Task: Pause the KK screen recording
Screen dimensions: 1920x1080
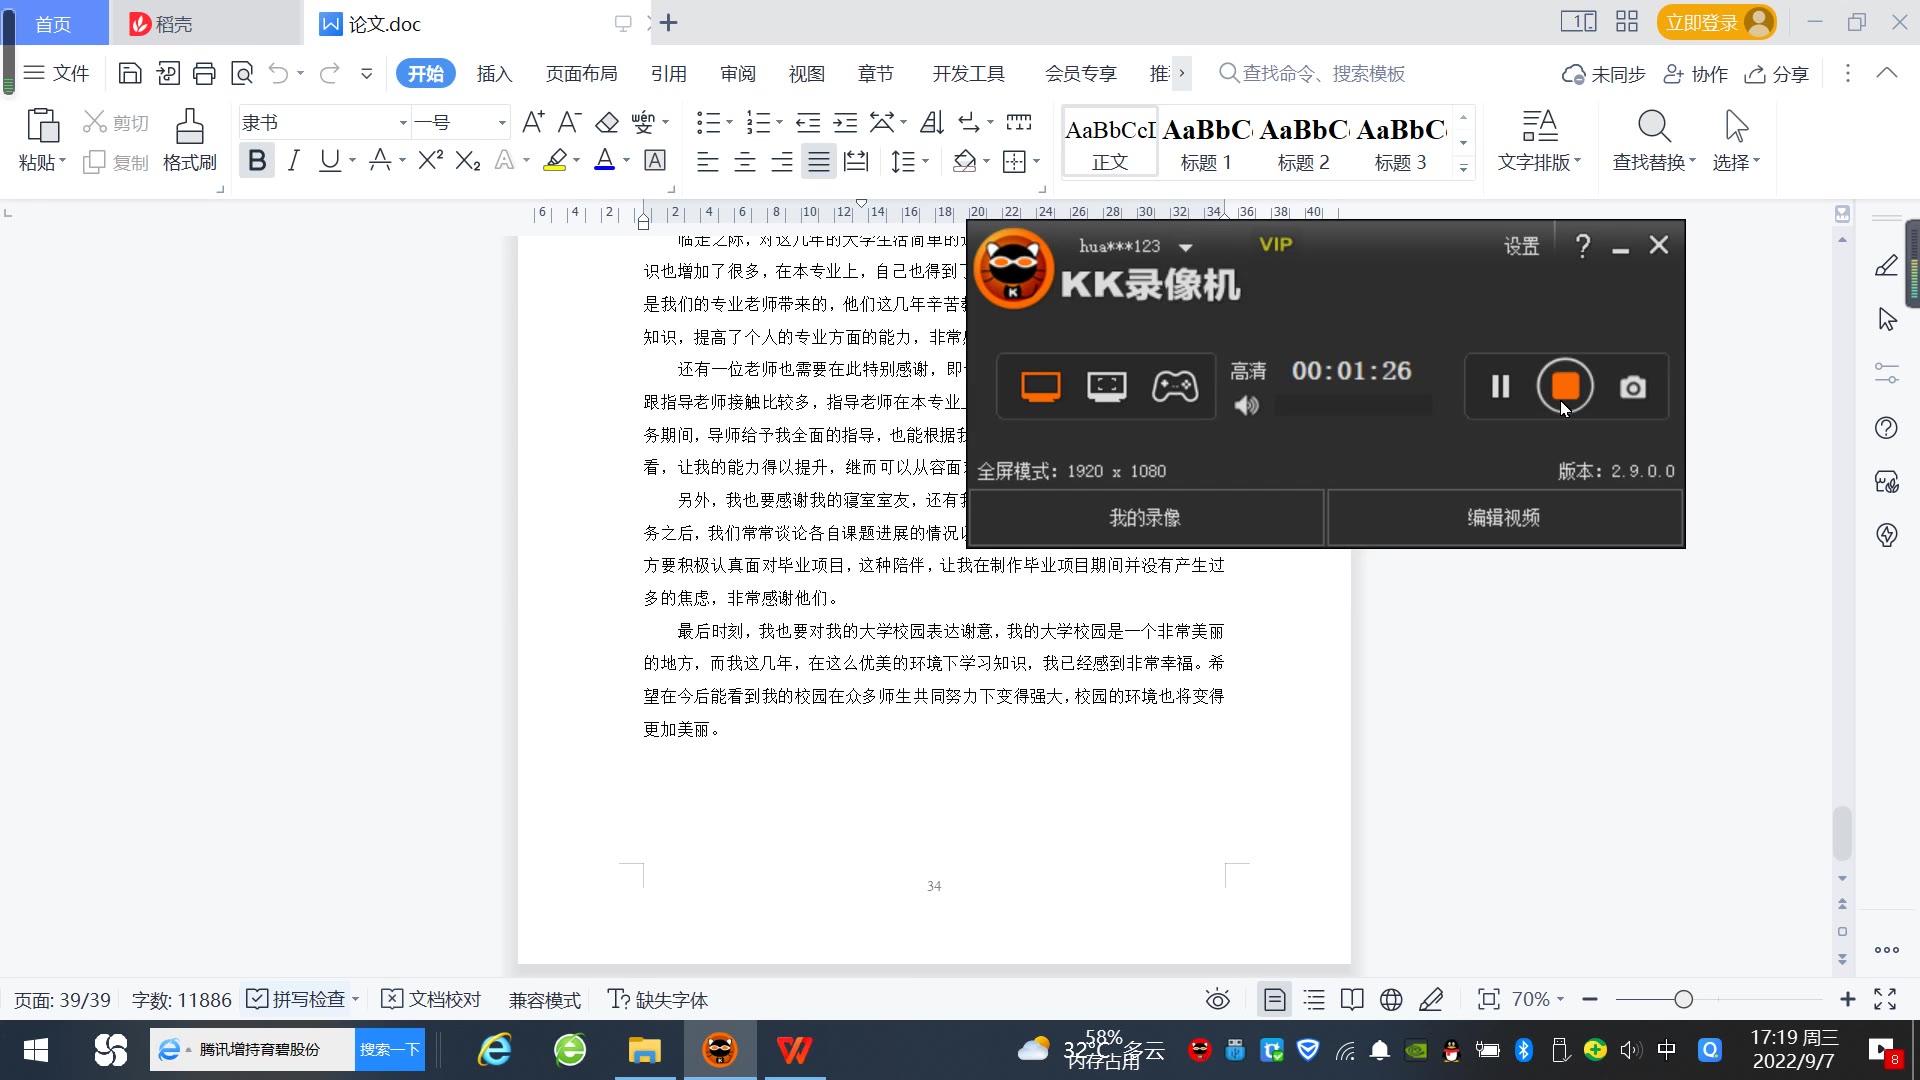Action: click(1500, 386)
